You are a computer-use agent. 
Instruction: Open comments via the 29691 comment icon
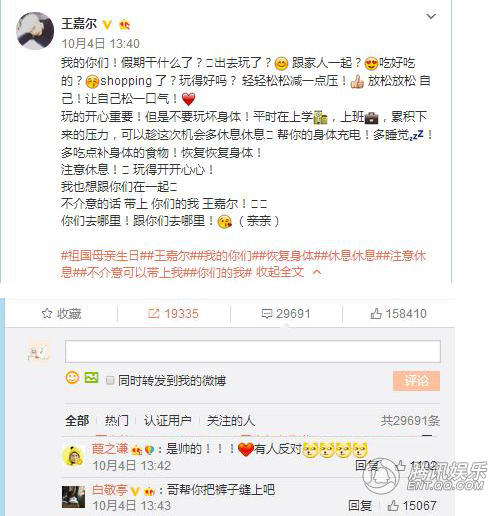tap(286, 314)
